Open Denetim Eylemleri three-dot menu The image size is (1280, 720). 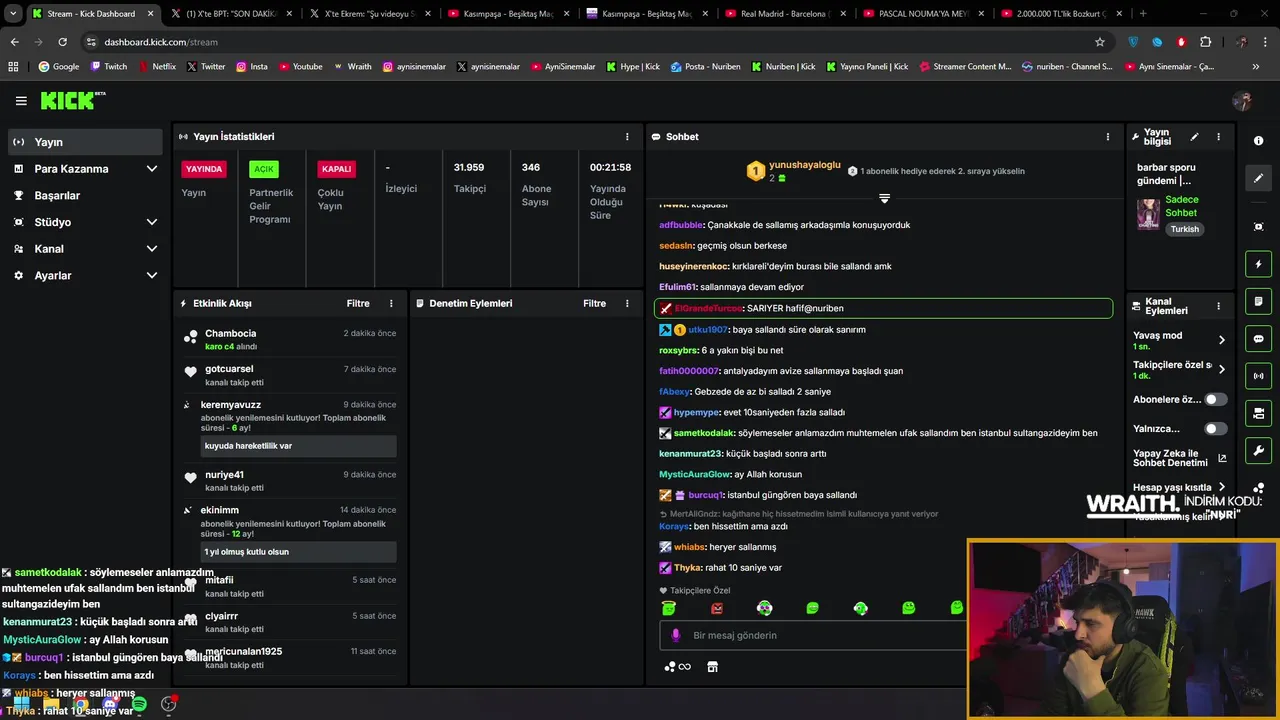[627, 303]
